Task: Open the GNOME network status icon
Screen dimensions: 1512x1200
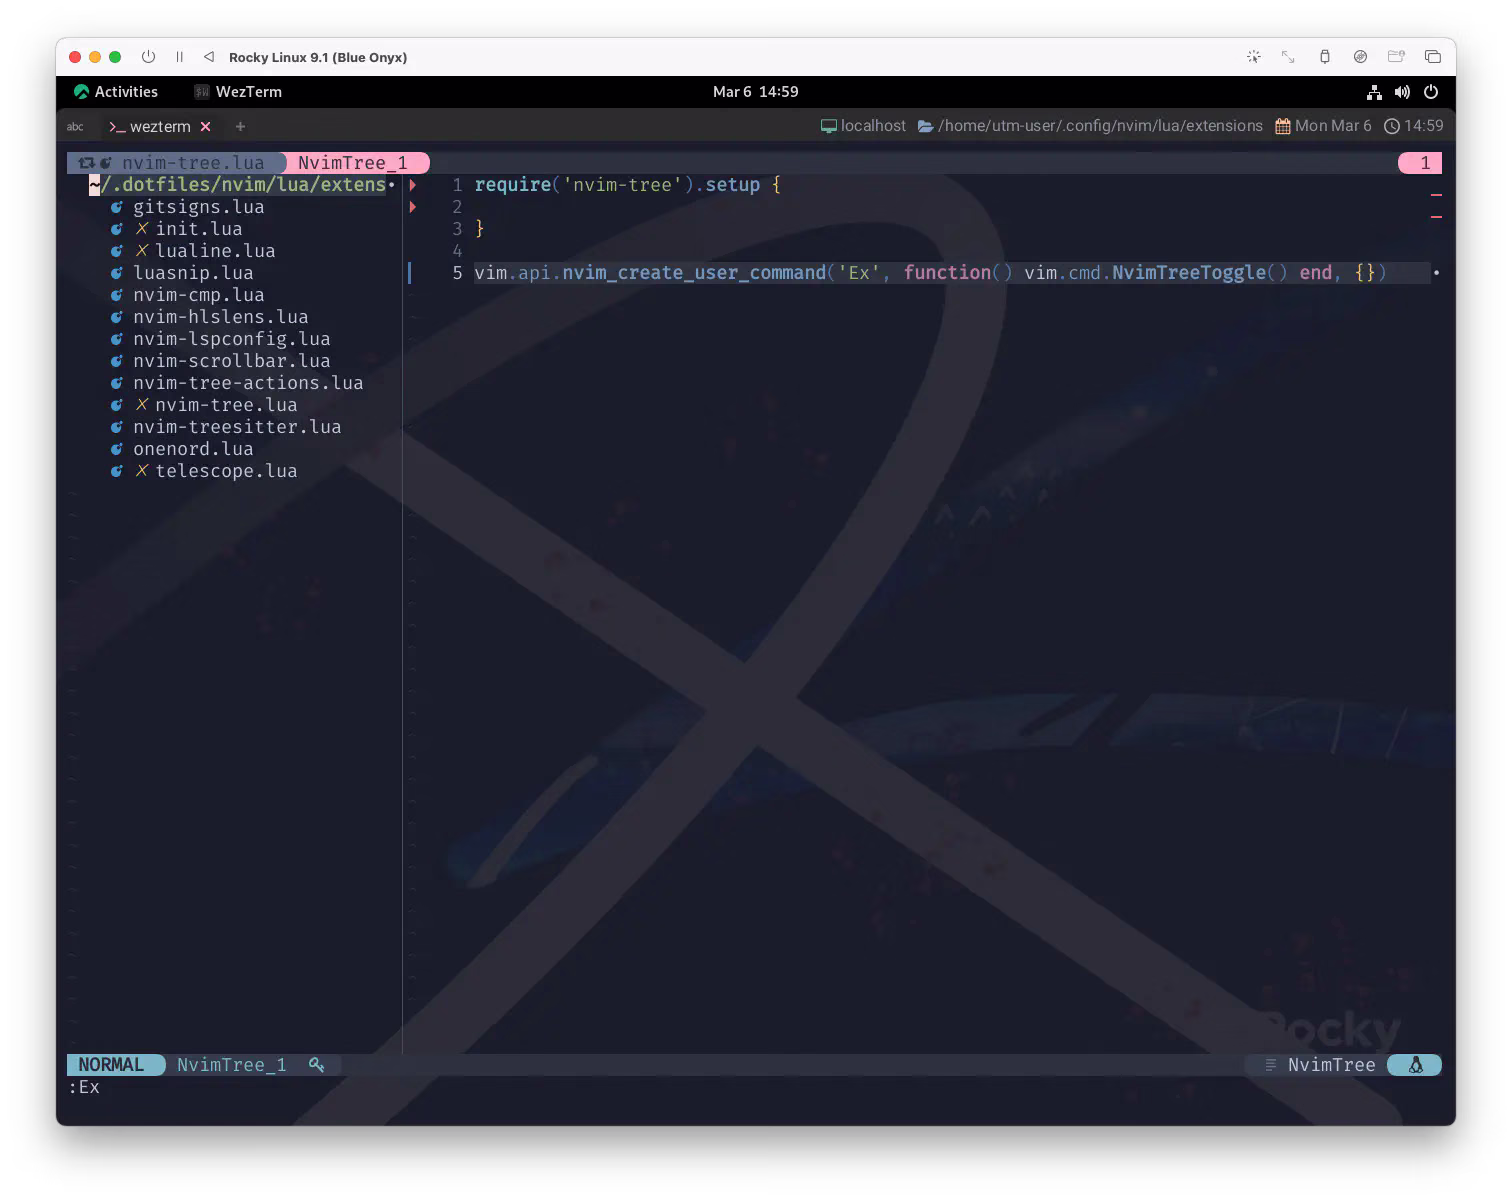Action: tap(1374, 92)
